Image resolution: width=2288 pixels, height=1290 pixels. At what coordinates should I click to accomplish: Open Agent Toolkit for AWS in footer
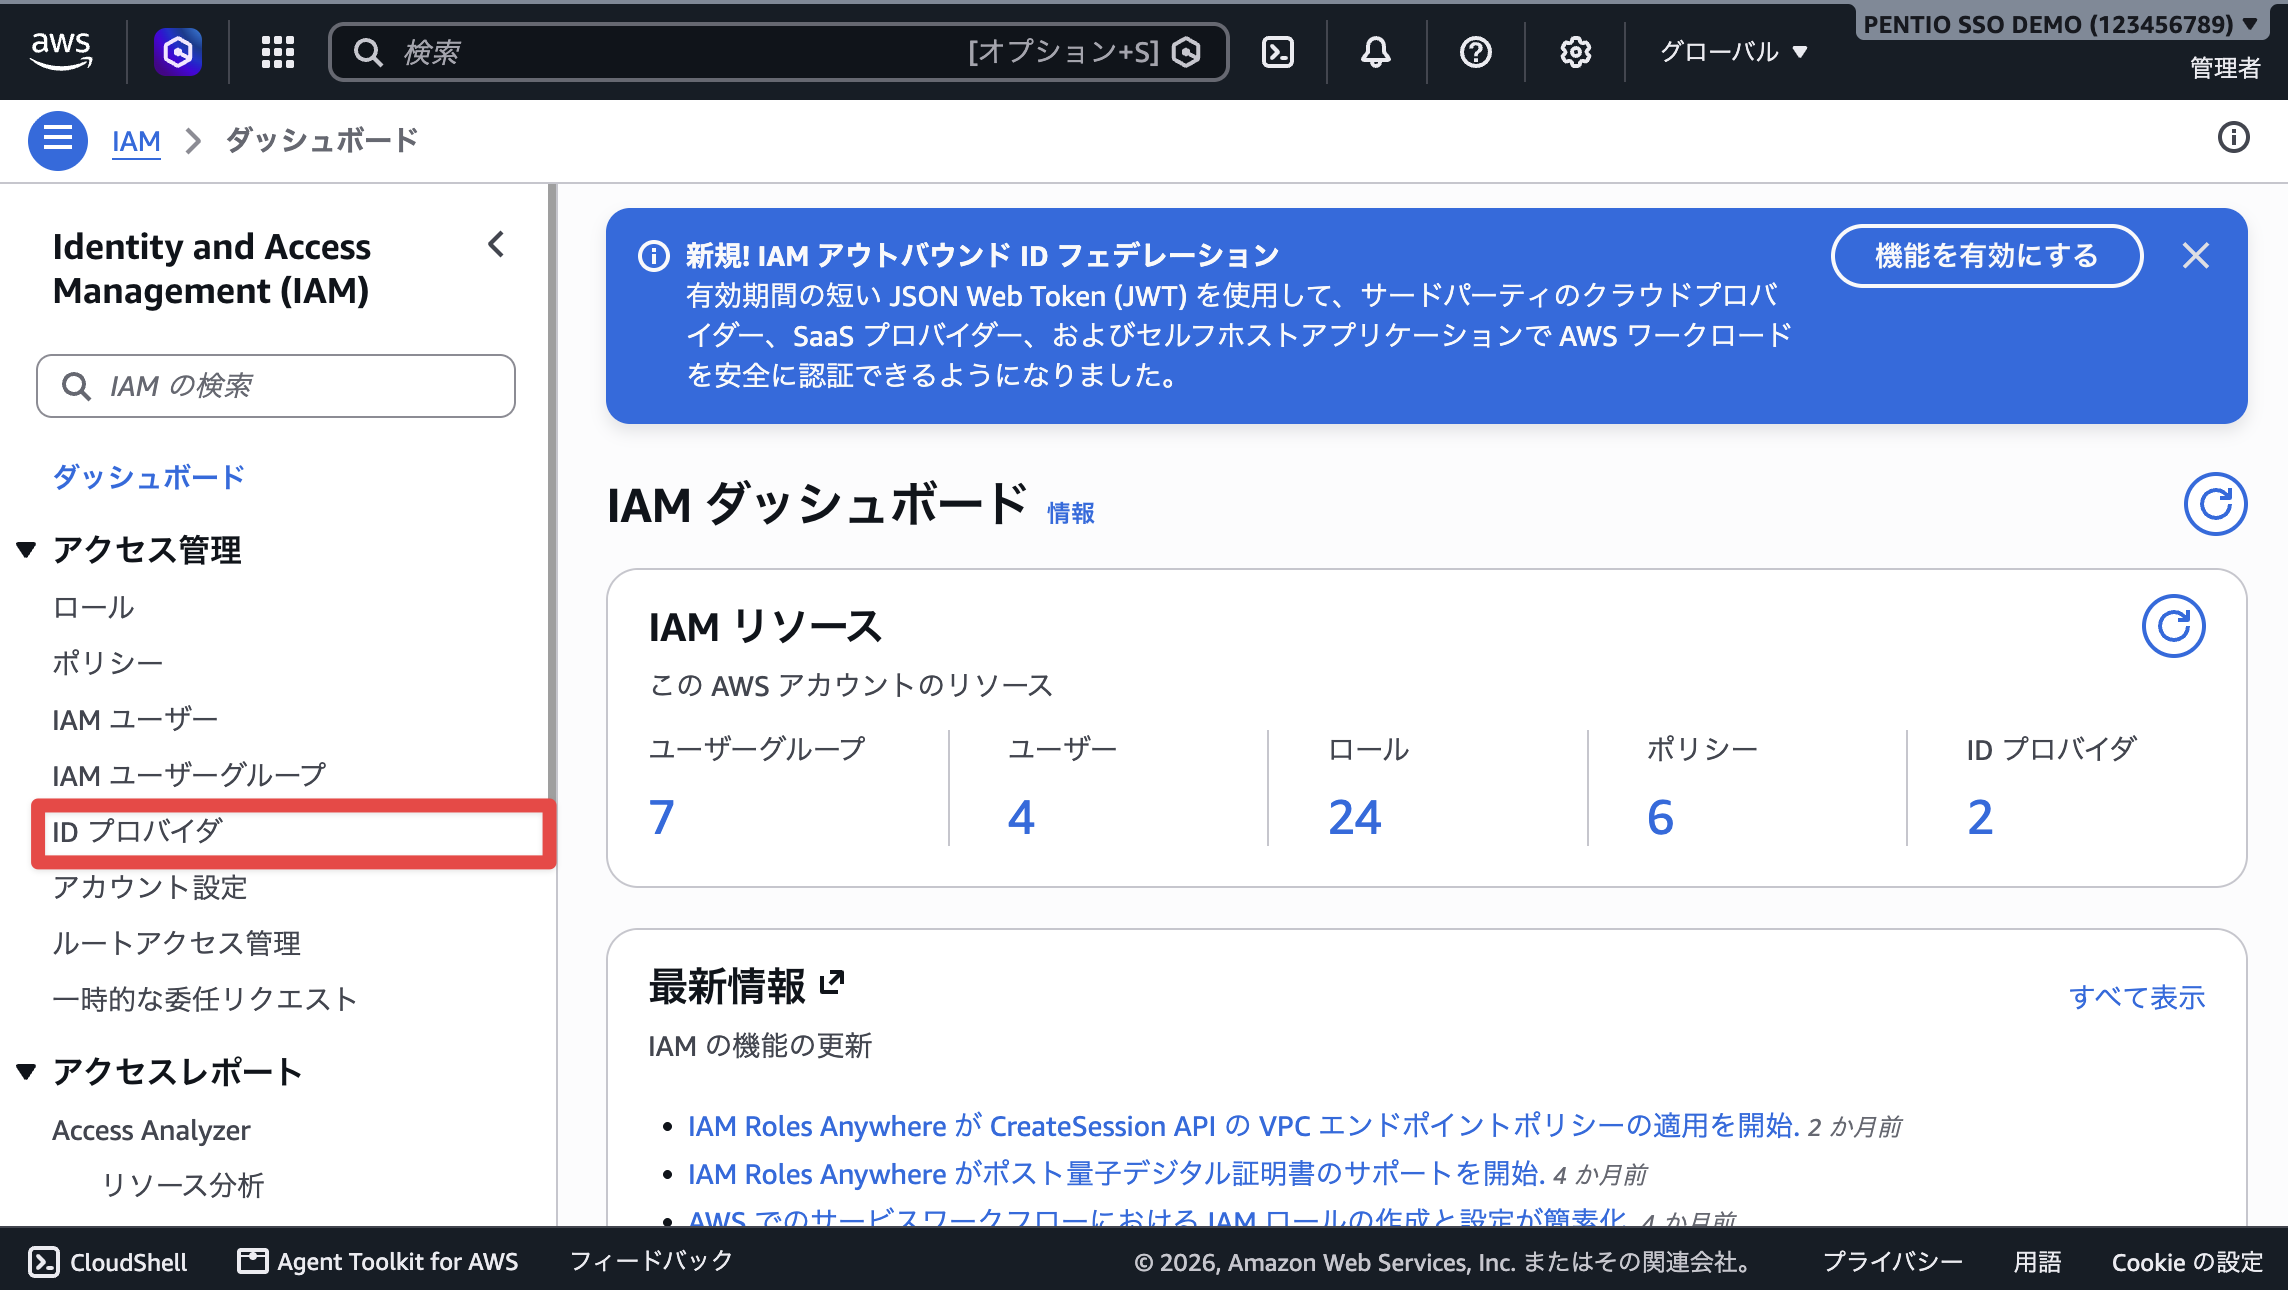click(x=378, y=1262)
